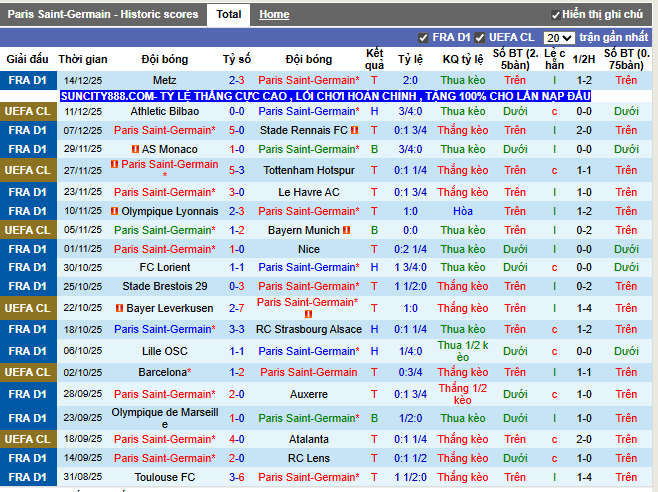The width and height of the screenshot is (658, 492).
Task: Toggle the Hiển thị ghi chú checkbox
Action: click(x=556, y=16)
